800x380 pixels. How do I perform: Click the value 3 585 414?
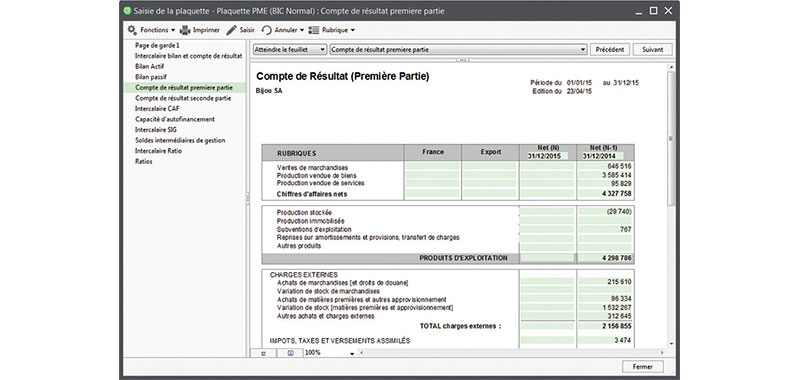tap(617, 174)
